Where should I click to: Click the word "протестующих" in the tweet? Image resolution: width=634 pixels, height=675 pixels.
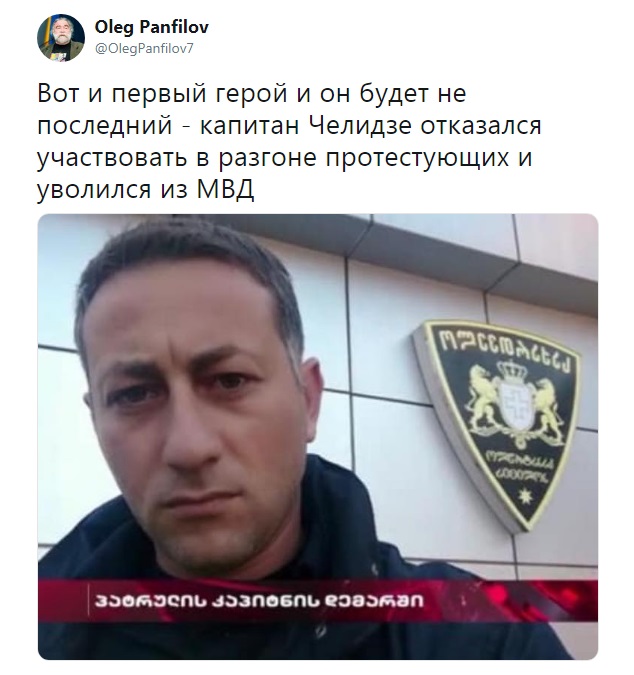coord(417,158)
